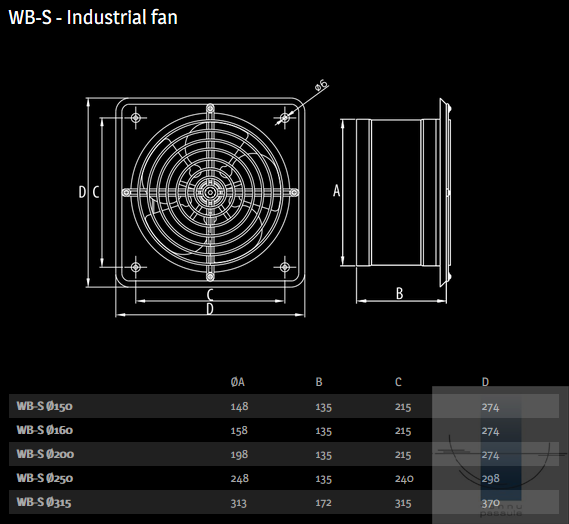Screen dimensions: 569x524
Task: Click the vertical 'C' label left of front view
Action: (96, 192)
